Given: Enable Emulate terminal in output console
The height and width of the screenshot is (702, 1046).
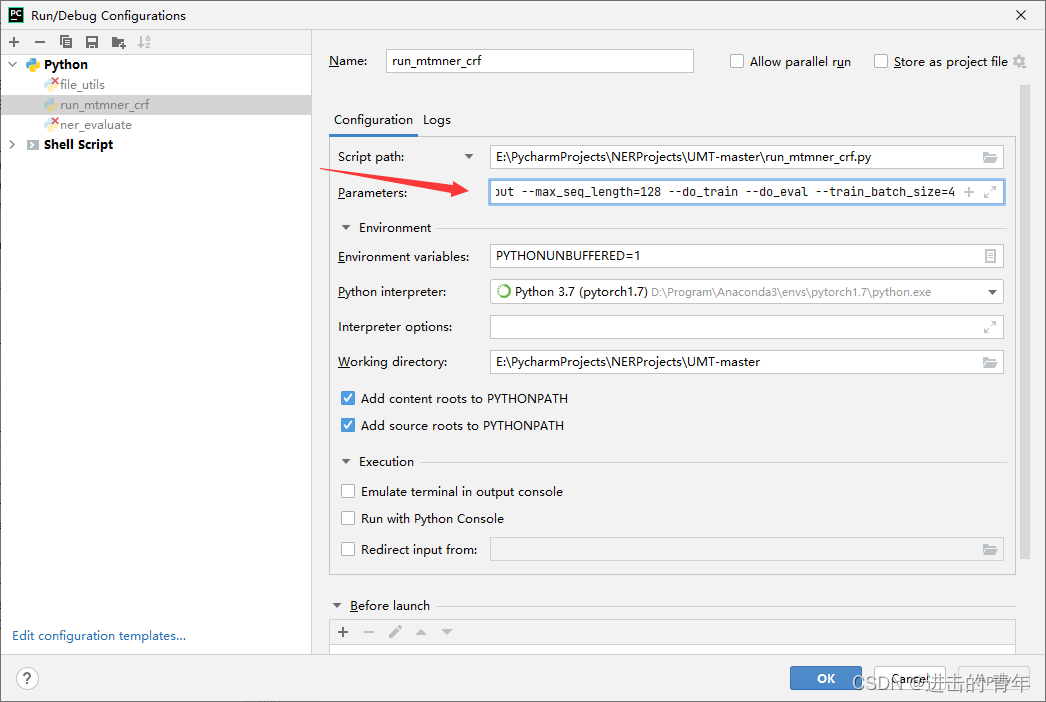Looking at the screenshot, I should coord(348,491).
